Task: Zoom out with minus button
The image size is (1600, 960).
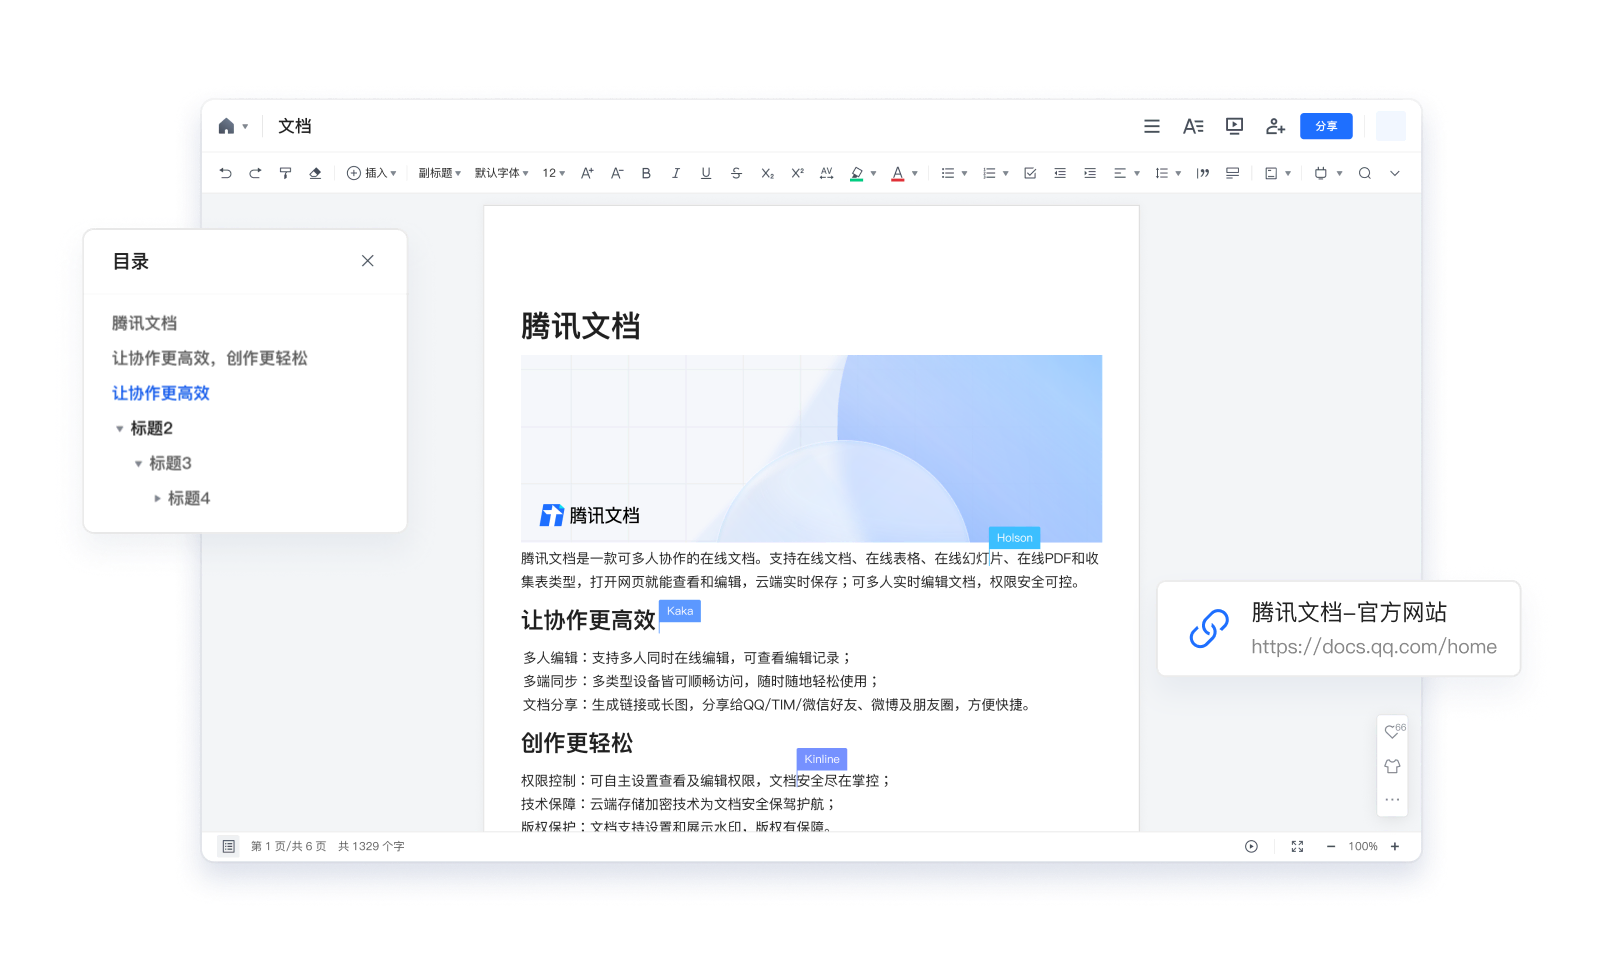Action: [x=1331, y=846]
